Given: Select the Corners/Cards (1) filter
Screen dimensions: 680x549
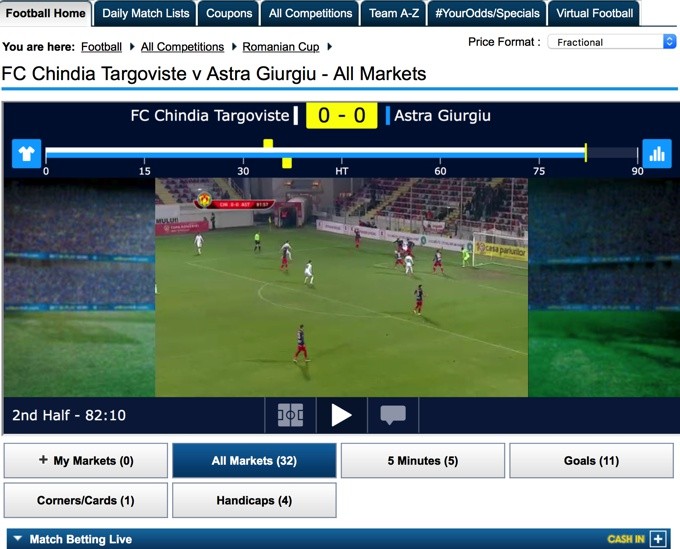Looking at the screenshot, I should [85, 500].
